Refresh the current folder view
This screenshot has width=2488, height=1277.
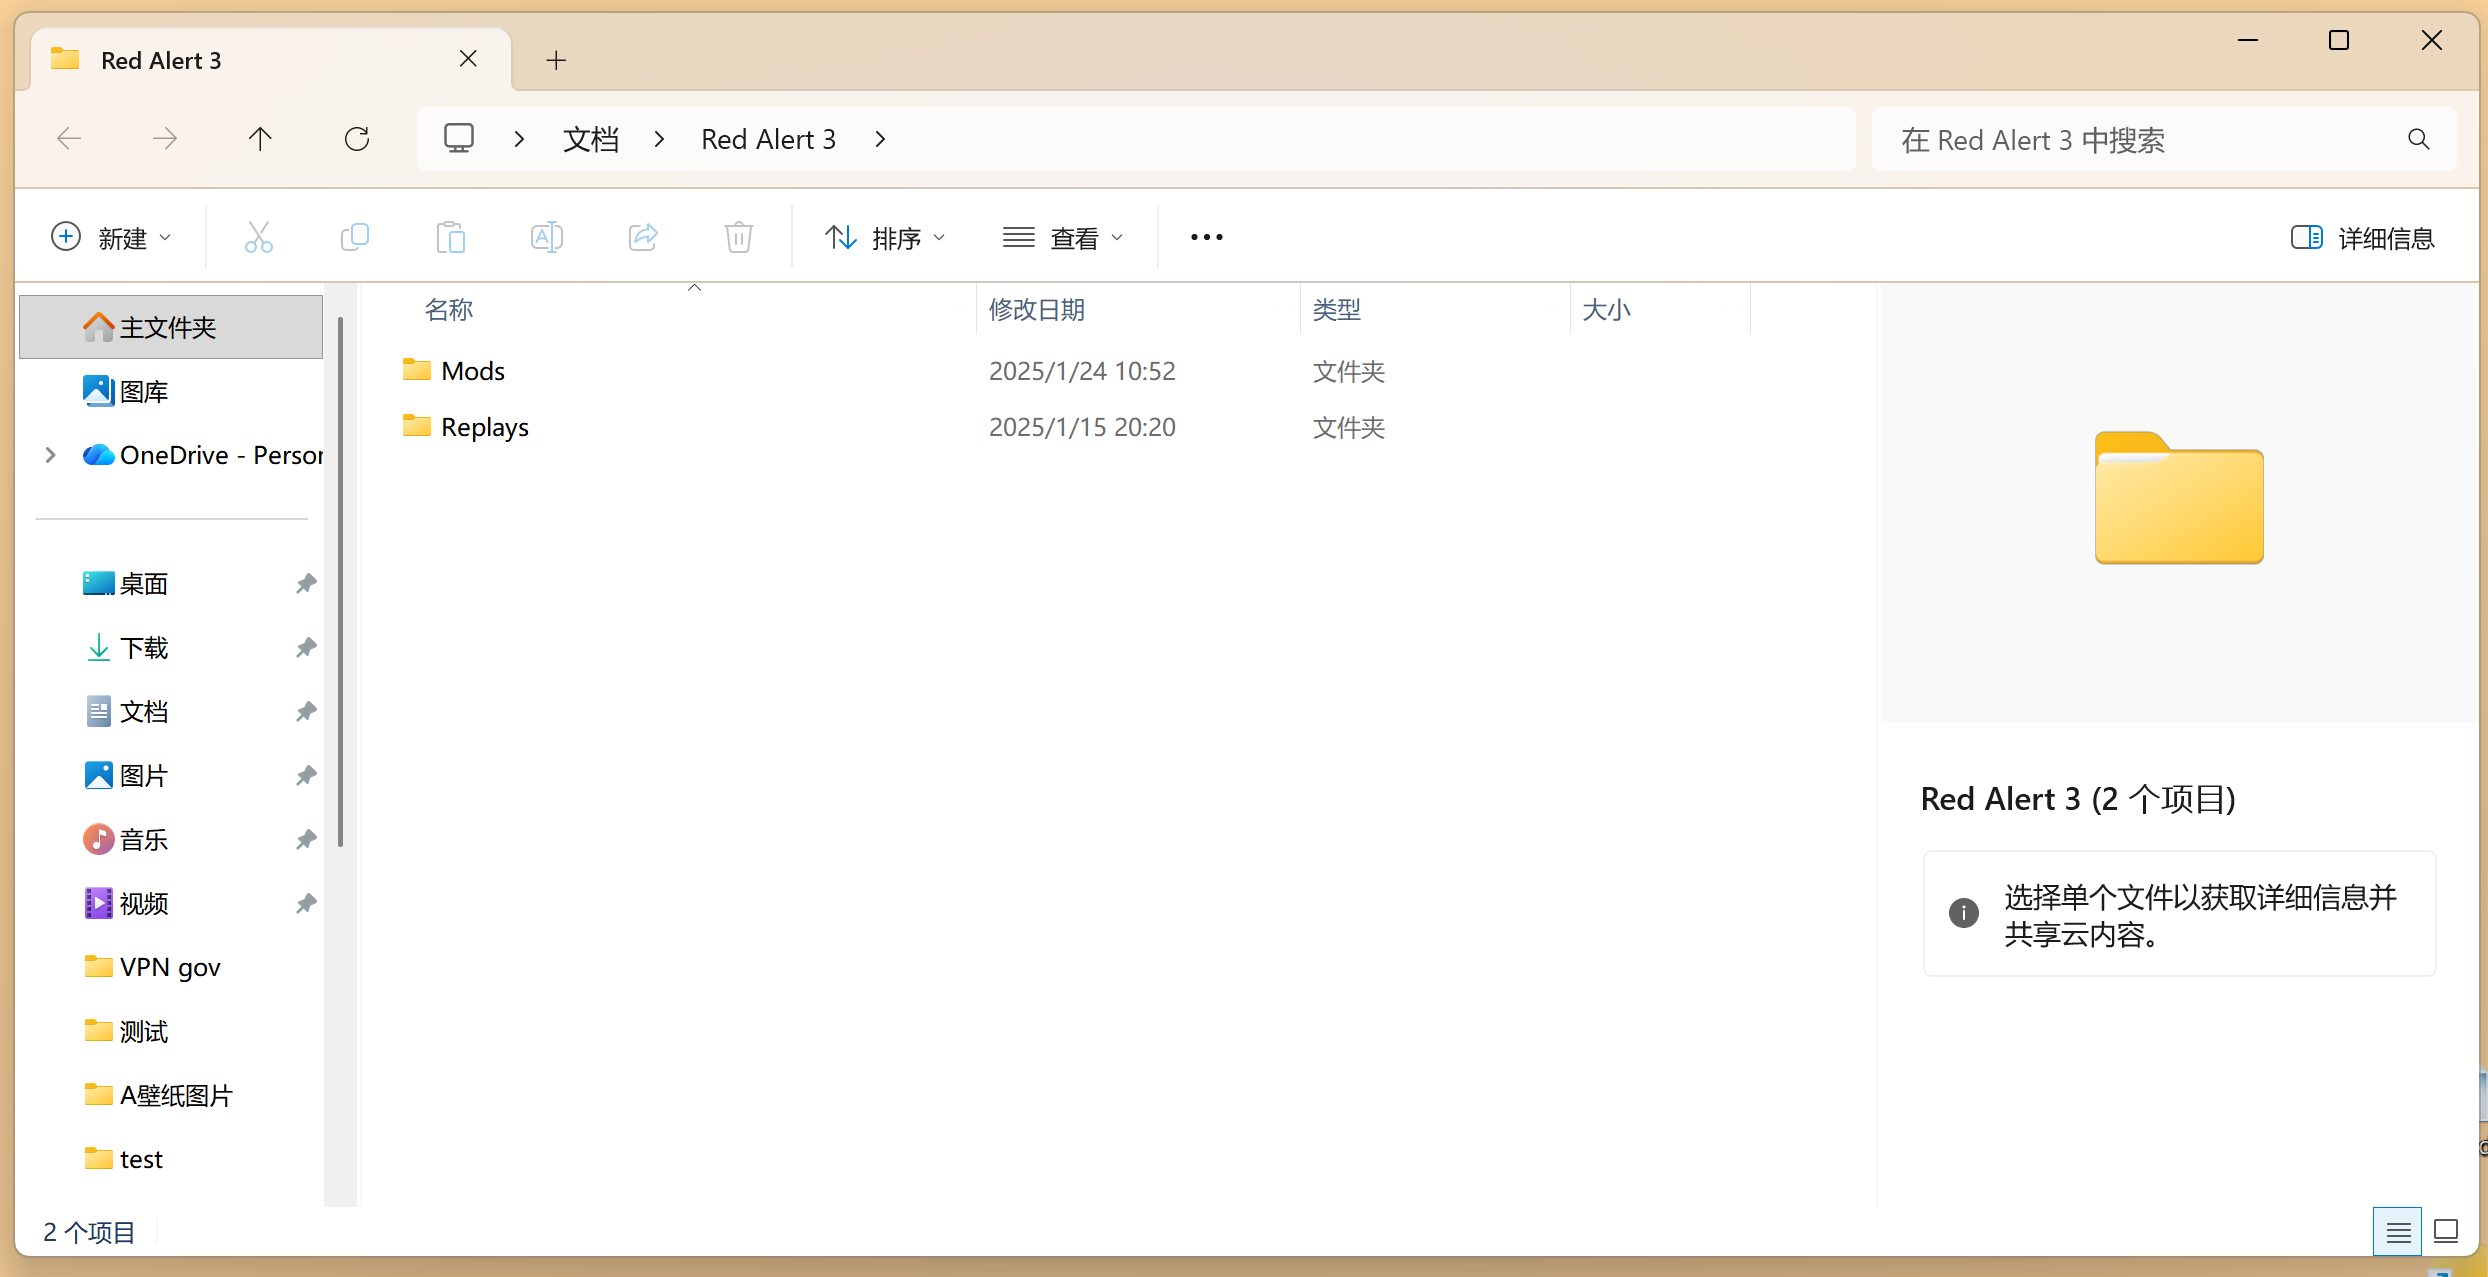[357, 139]
